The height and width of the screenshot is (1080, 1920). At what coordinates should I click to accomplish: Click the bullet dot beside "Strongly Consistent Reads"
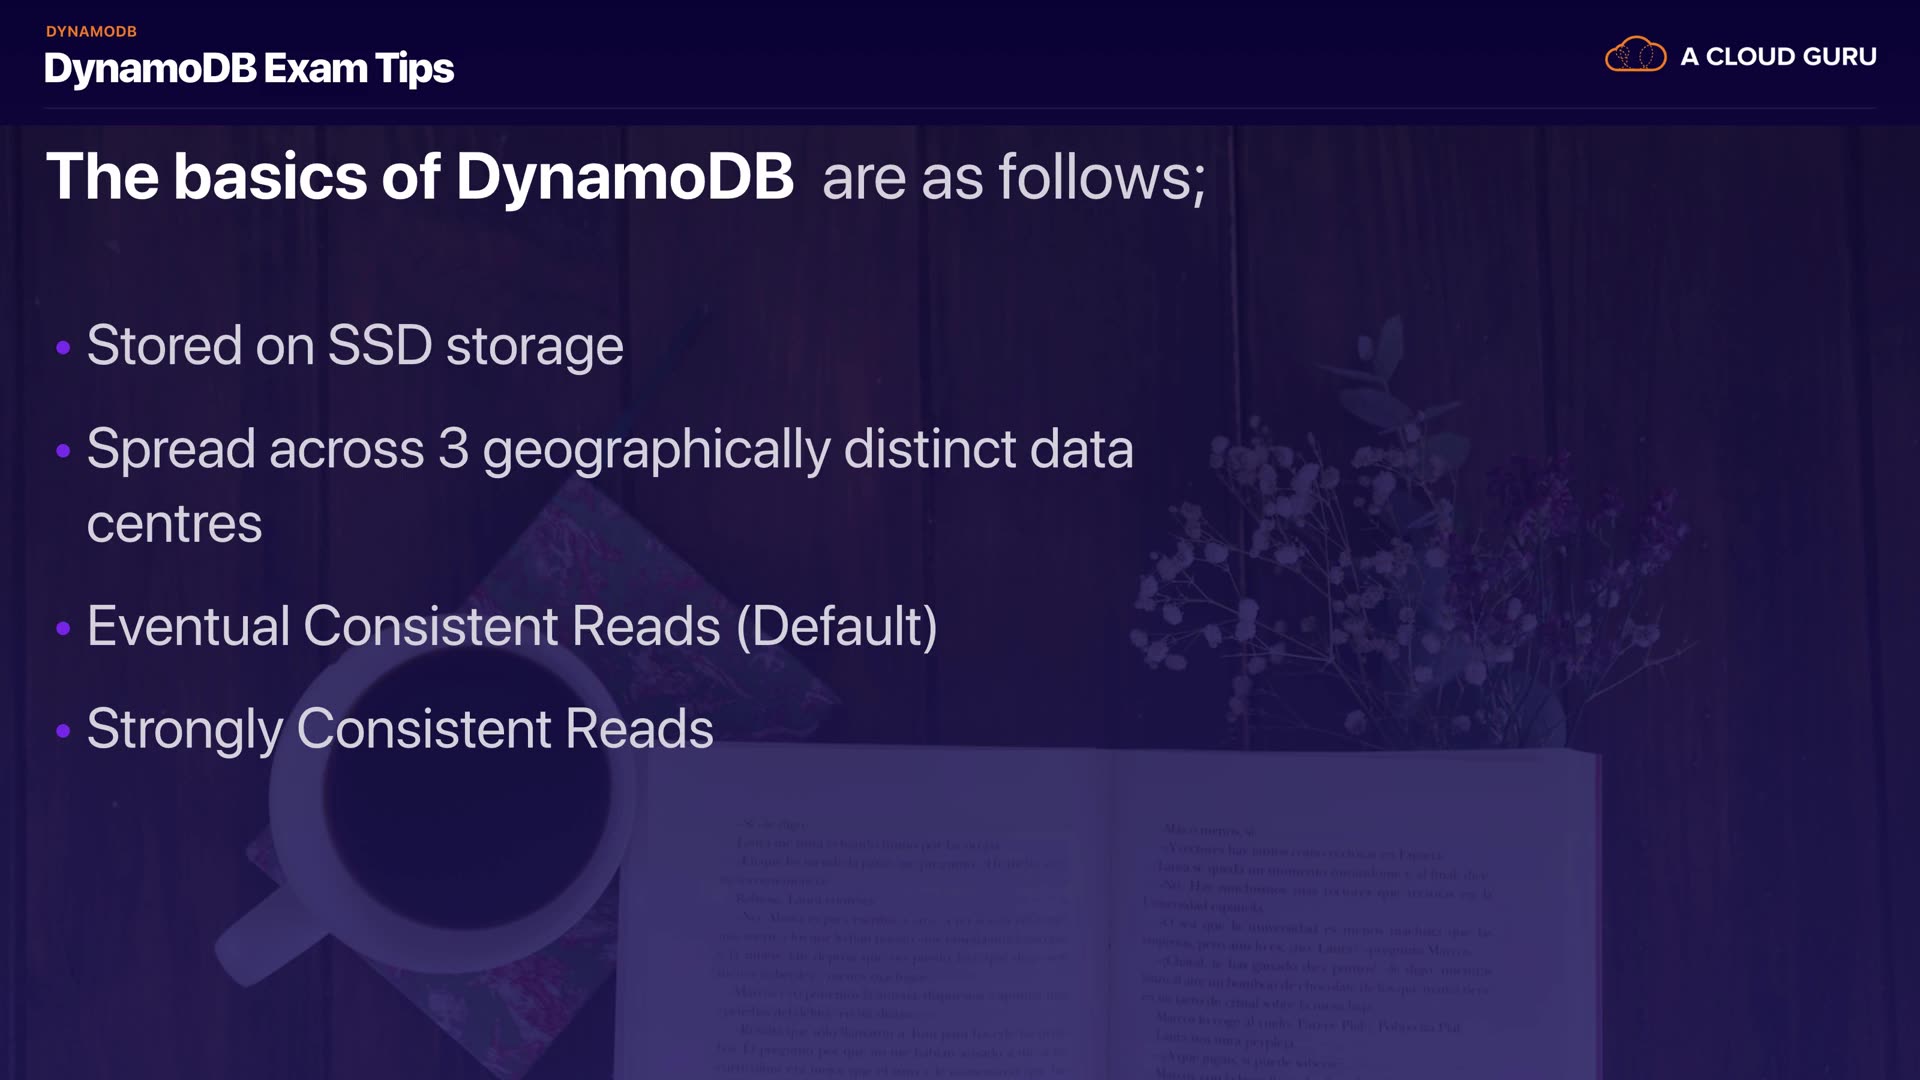click(x=64, y=731)
